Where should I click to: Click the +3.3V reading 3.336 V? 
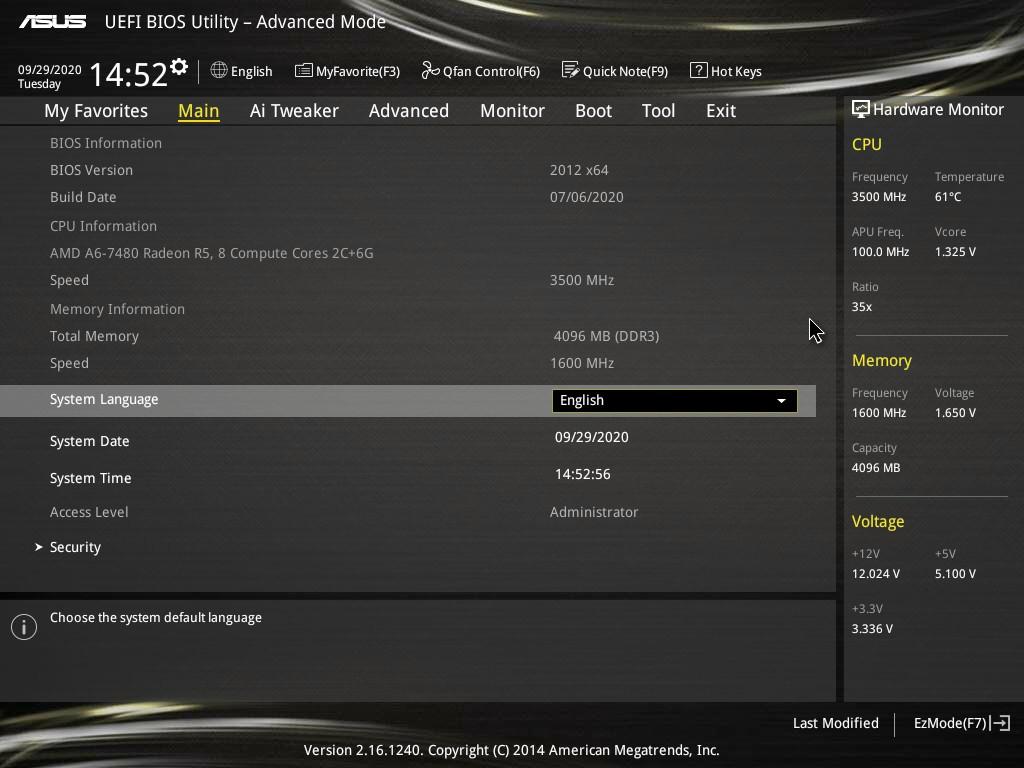[872, 629]
